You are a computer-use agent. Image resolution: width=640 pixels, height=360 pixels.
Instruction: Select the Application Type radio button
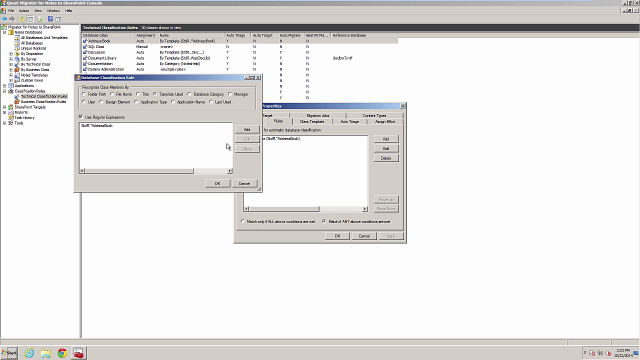pyautogui.click(x=136, y=102)
